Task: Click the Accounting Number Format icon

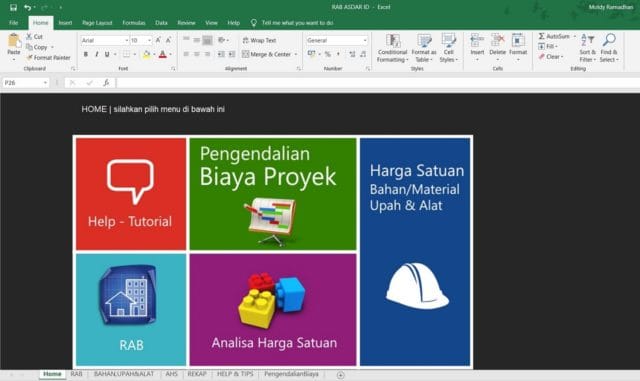Action: [x=311, y=54]
